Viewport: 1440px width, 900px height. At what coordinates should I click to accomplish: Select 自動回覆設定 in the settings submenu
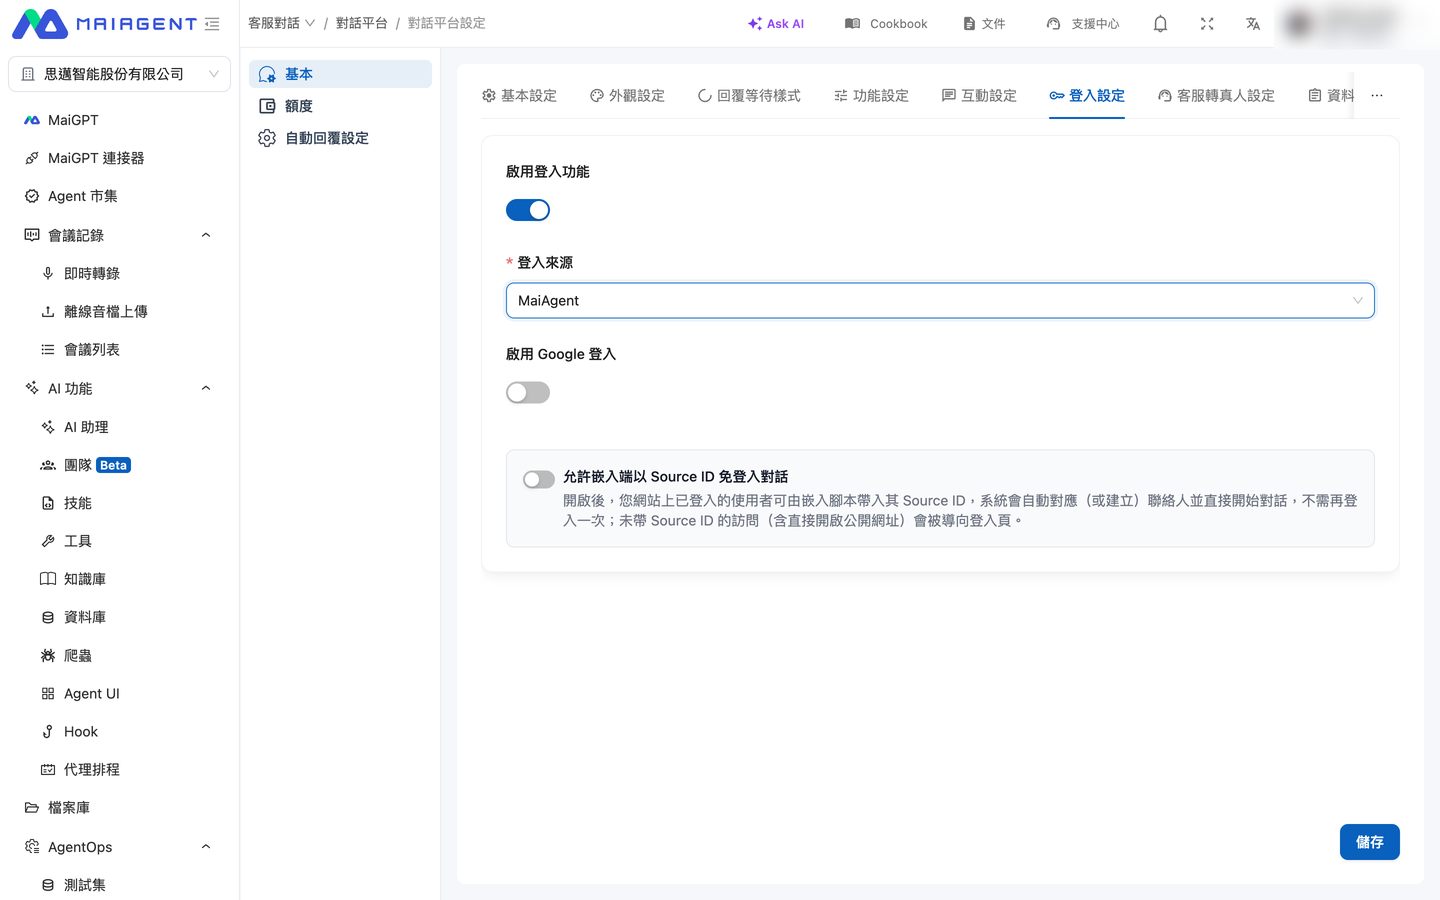[340, 138]
